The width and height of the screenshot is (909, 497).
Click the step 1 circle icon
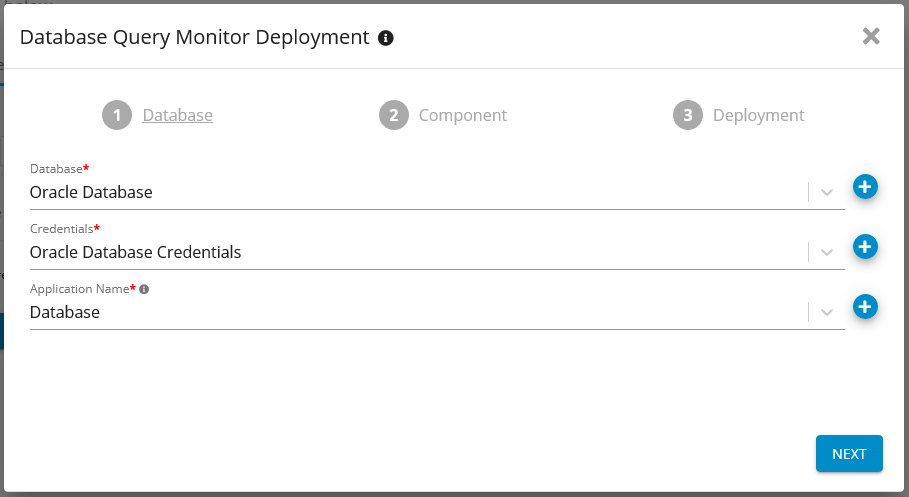pyautogui.click(x=117, y=115)
